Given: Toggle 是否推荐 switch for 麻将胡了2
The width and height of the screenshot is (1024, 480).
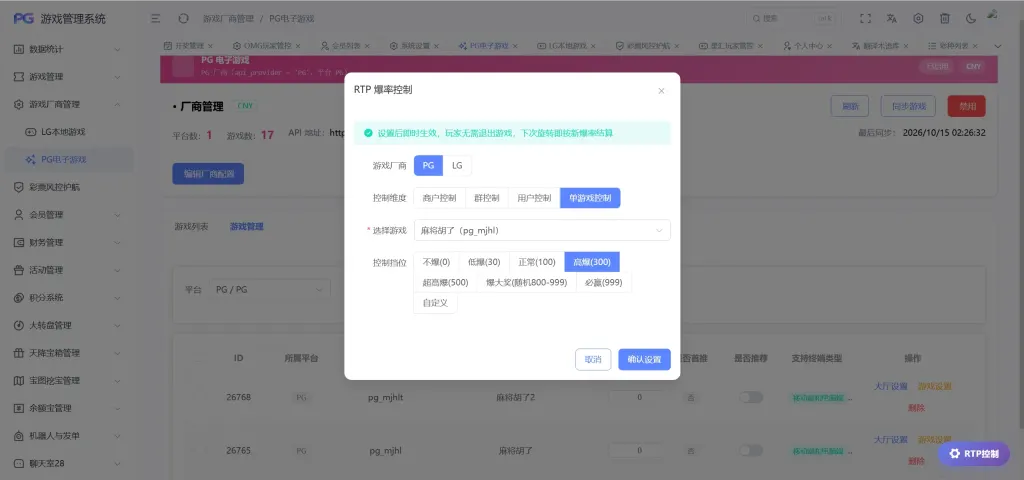Looking at the screenshot, I should pyautogui.click(x=751, y=397).
